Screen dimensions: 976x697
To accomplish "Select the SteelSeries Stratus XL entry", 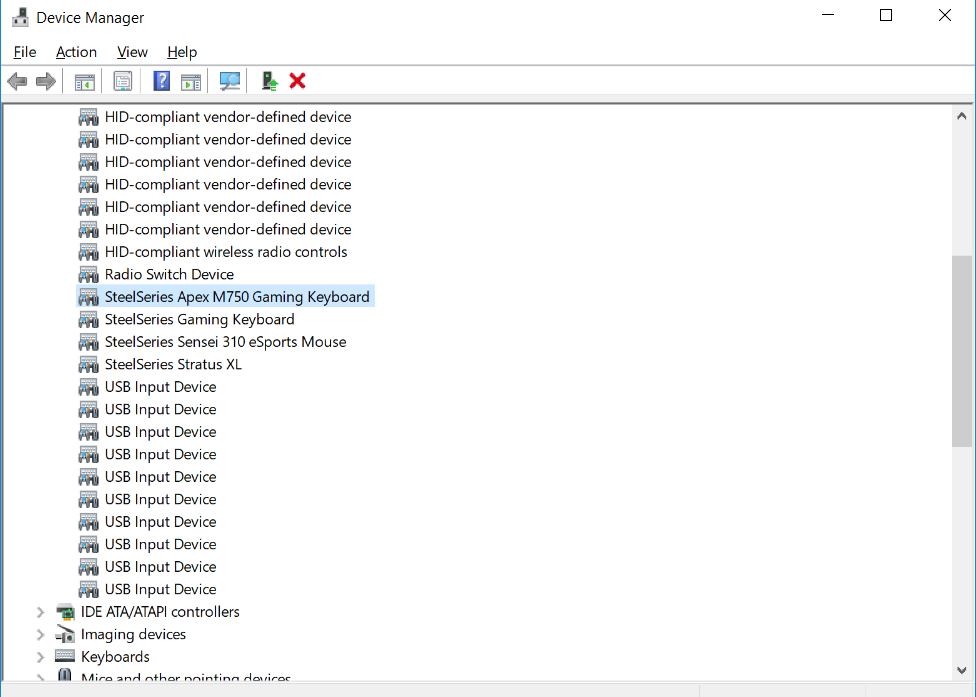I will point(173,364).
